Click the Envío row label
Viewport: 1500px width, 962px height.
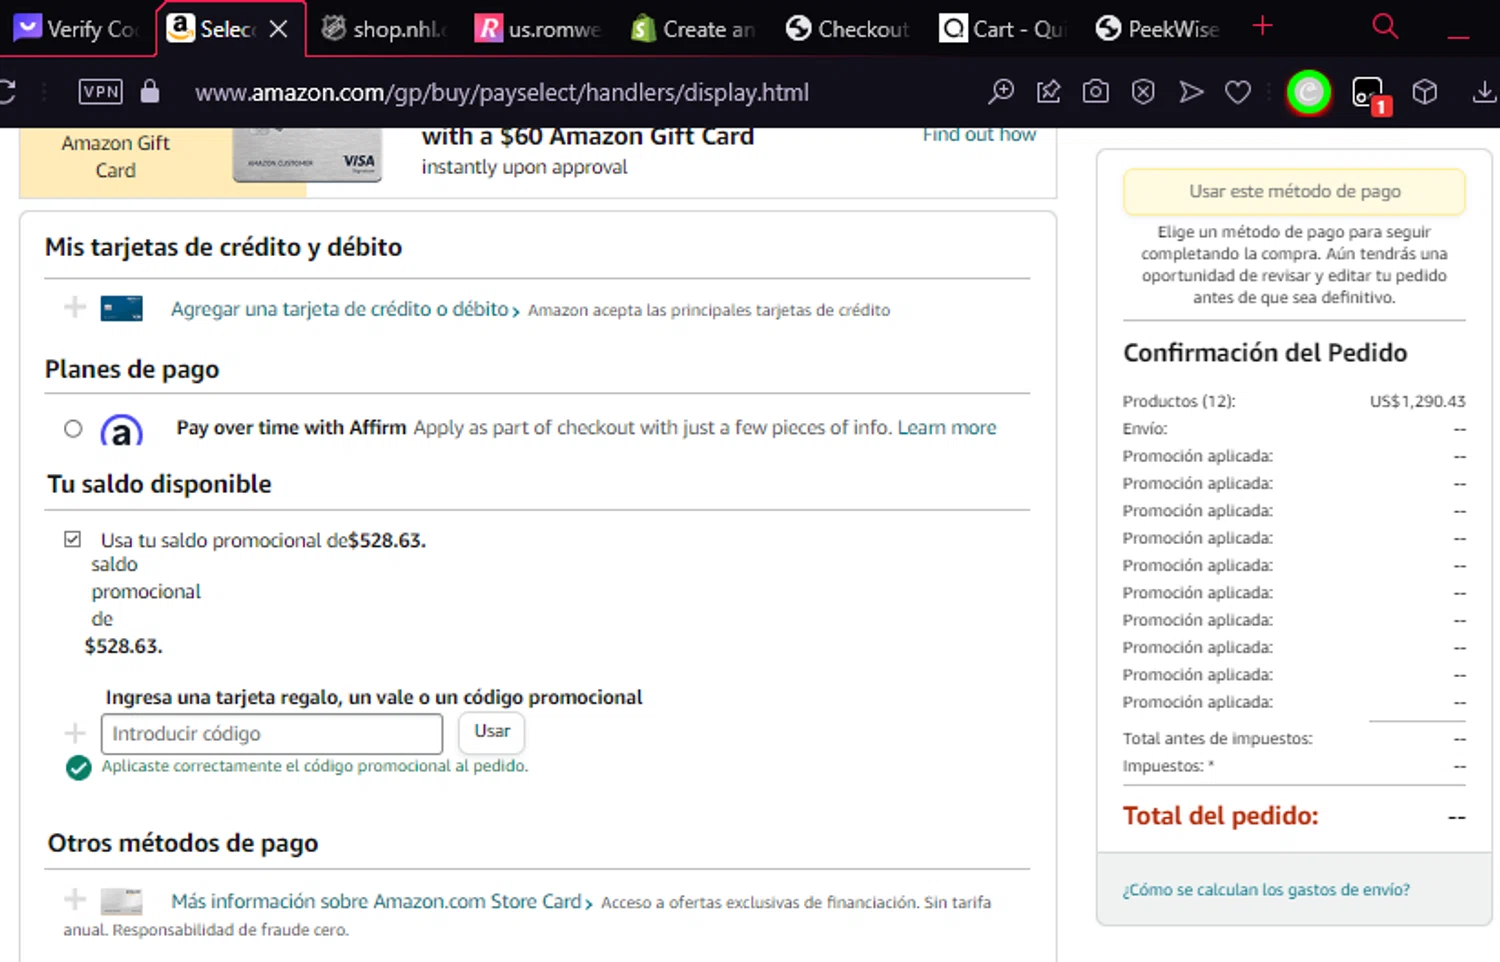(x=1145, y=429)
